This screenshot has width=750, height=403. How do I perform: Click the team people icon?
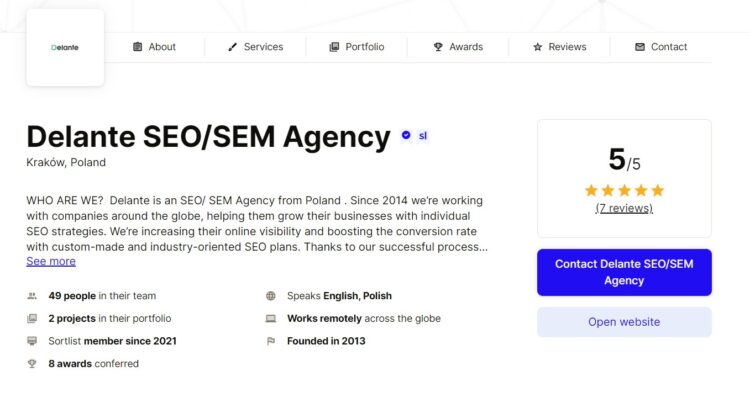click(x=32, y=296)
